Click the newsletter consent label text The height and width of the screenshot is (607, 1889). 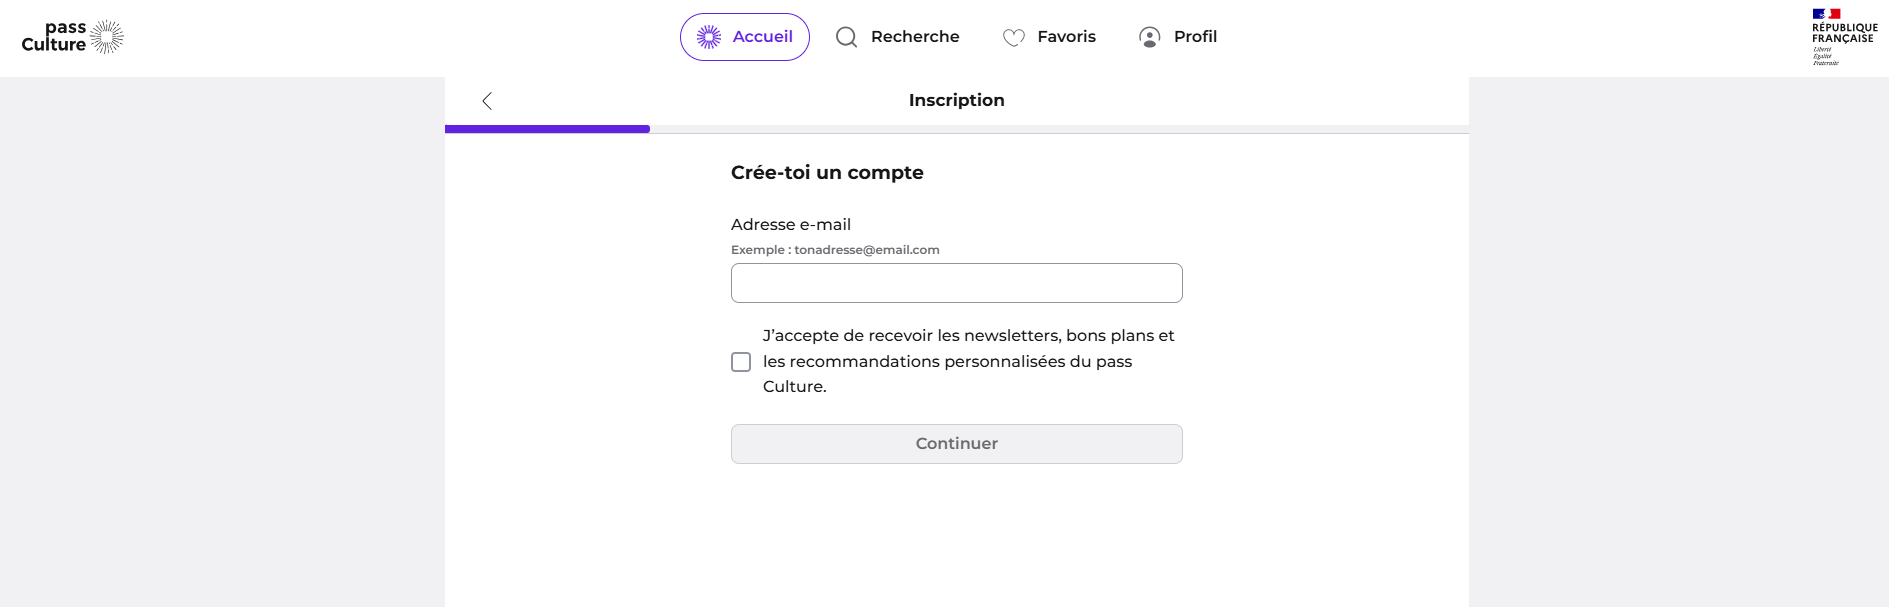tap(968, 361)
